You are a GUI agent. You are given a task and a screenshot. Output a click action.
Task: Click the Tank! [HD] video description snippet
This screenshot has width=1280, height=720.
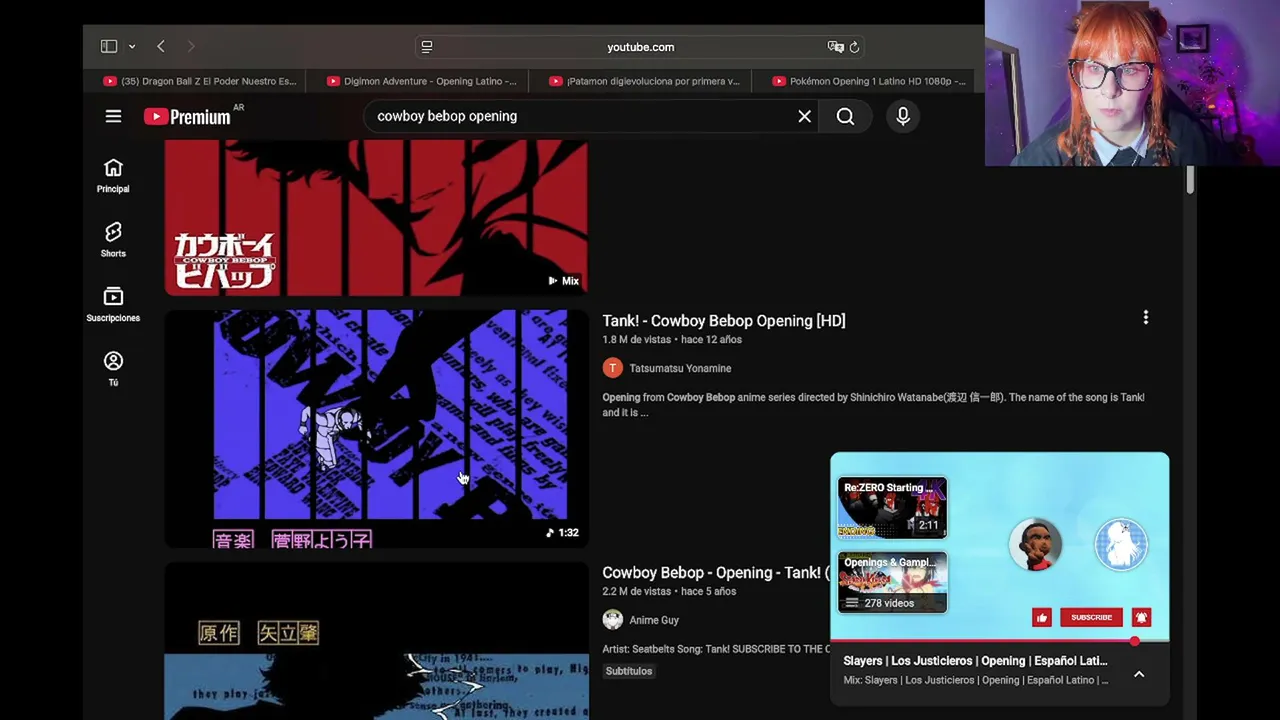pos(873,405)
